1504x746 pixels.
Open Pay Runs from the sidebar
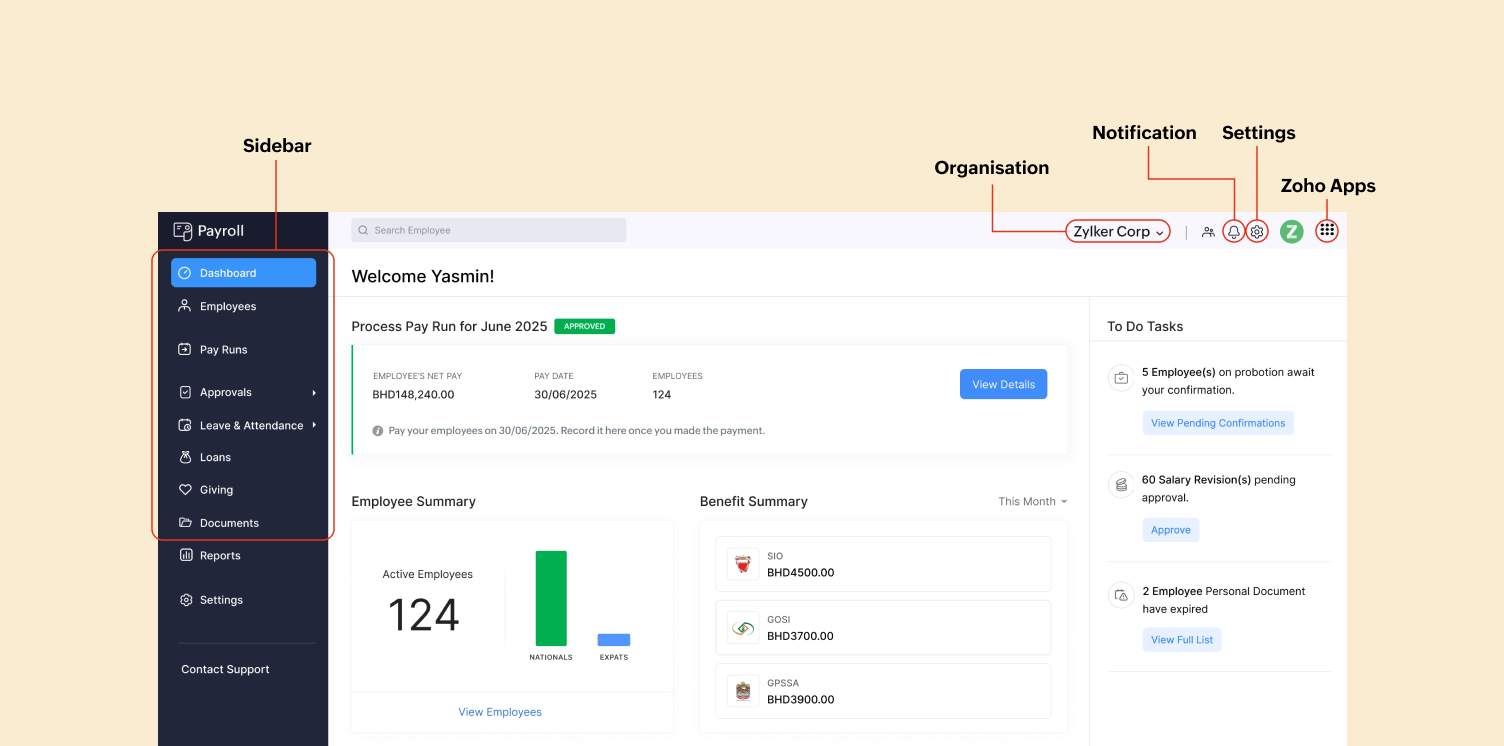[223, 350]
